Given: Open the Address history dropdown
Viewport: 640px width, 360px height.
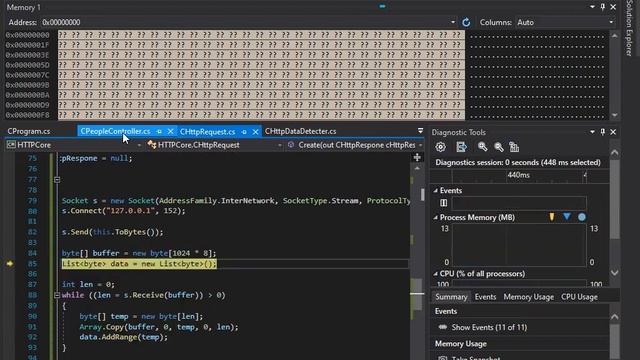Looking at the screenshot, I should pyautogui.click(x=453, y=22).
